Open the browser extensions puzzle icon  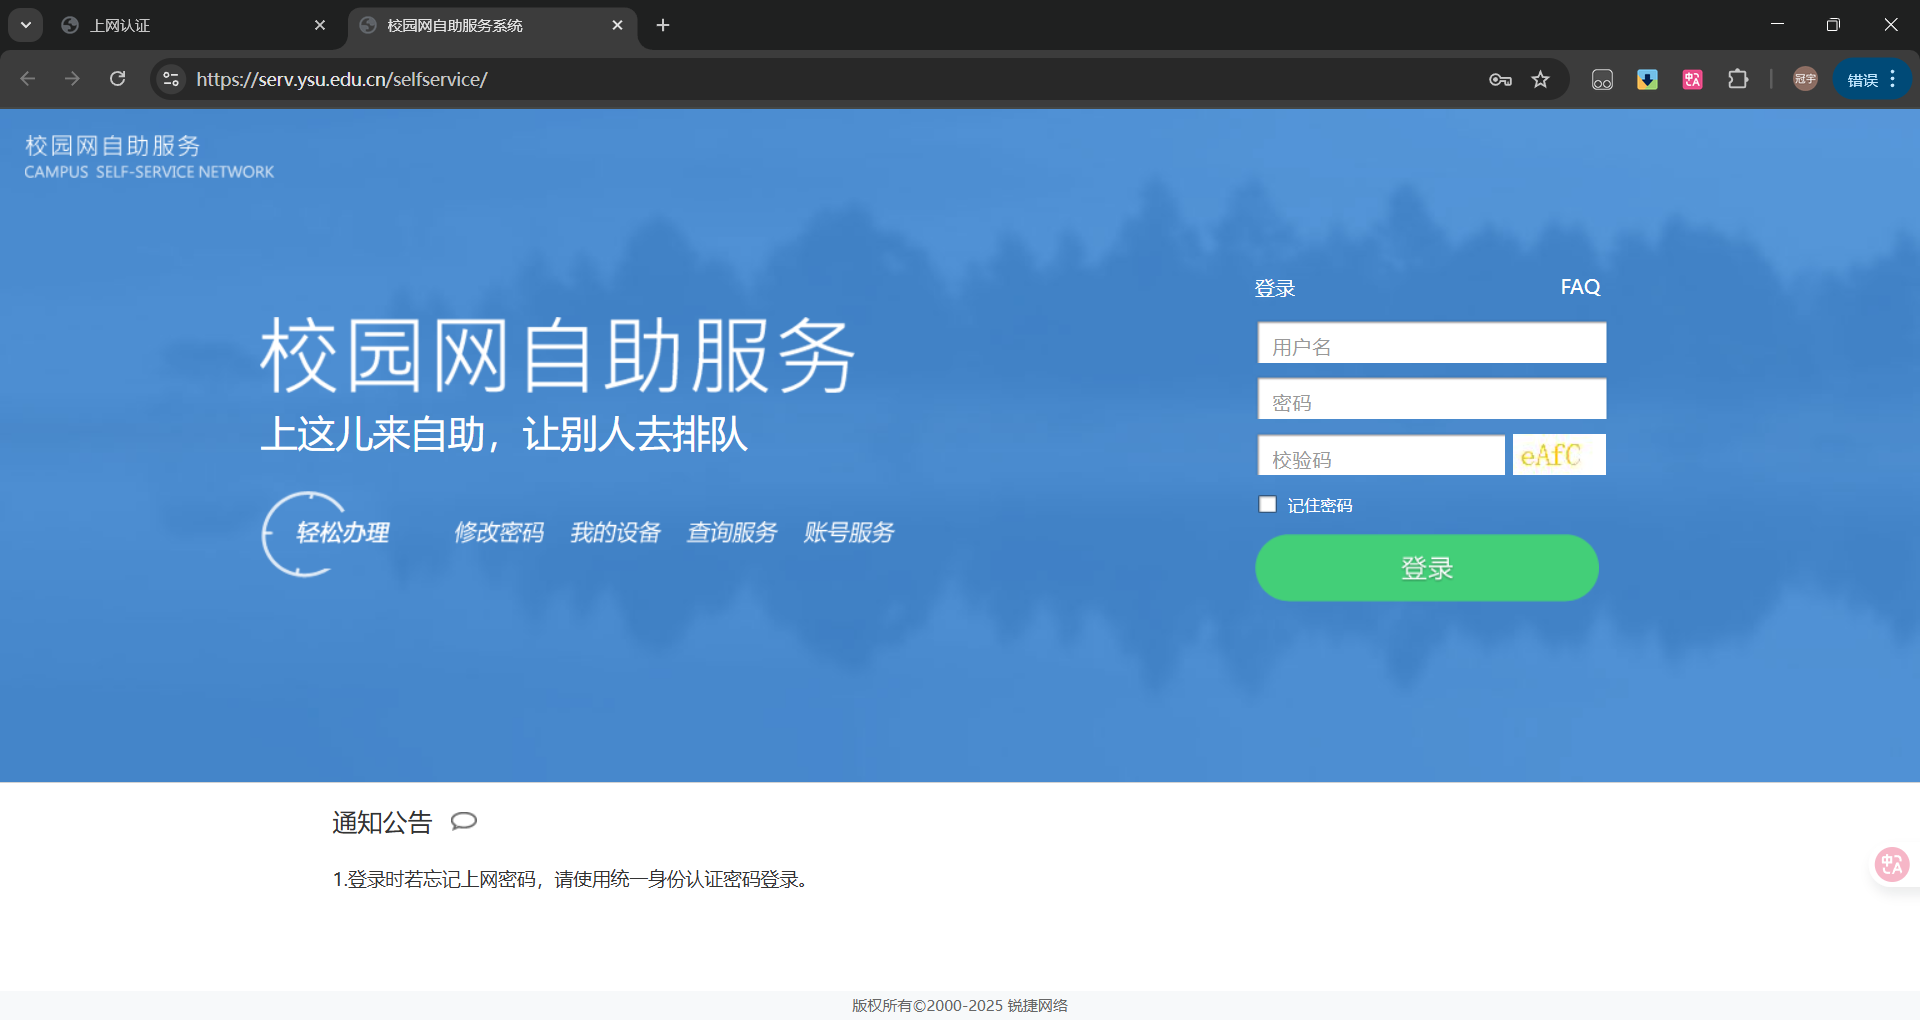point(1739,79)
